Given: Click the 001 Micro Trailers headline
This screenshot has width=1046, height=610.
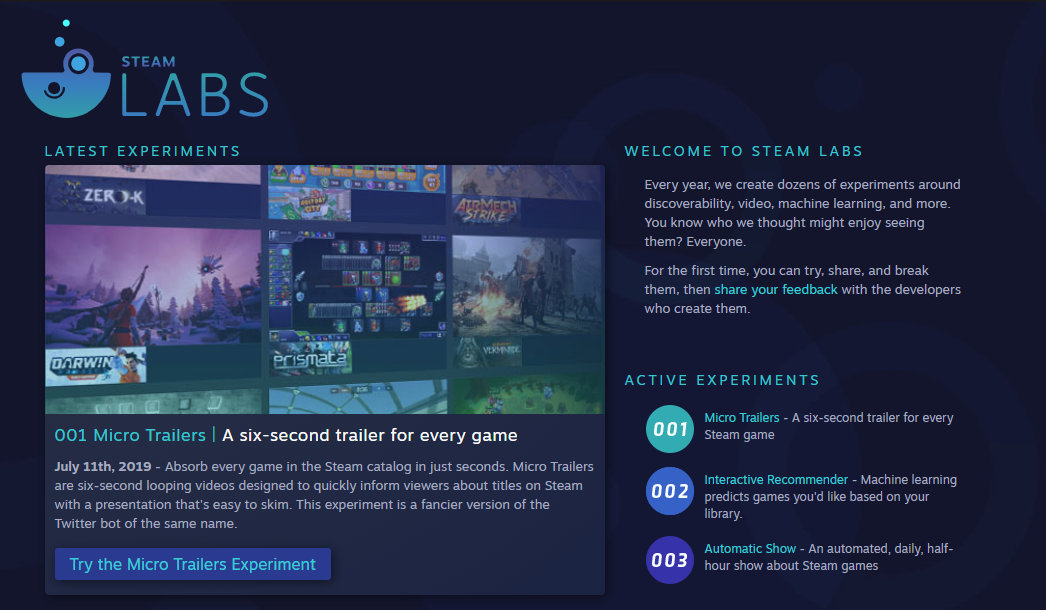Looking at the screenshot, I should [x=130, y=435].
